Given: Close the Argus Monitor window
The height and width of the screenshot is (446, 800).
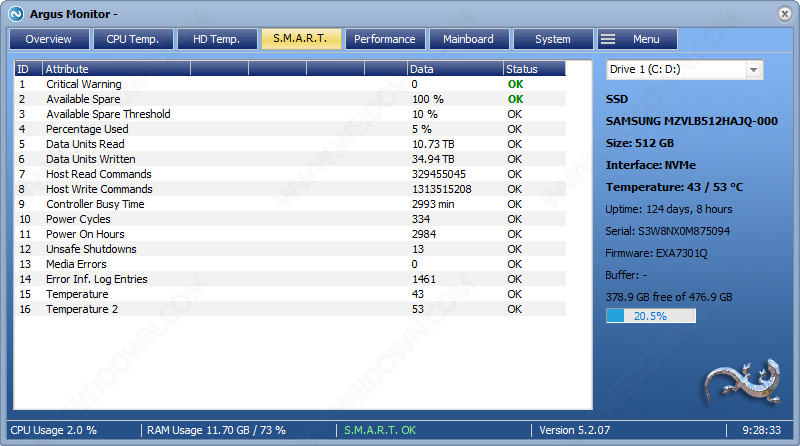Looking at the screenshot, I should click(x=785, y=14).
